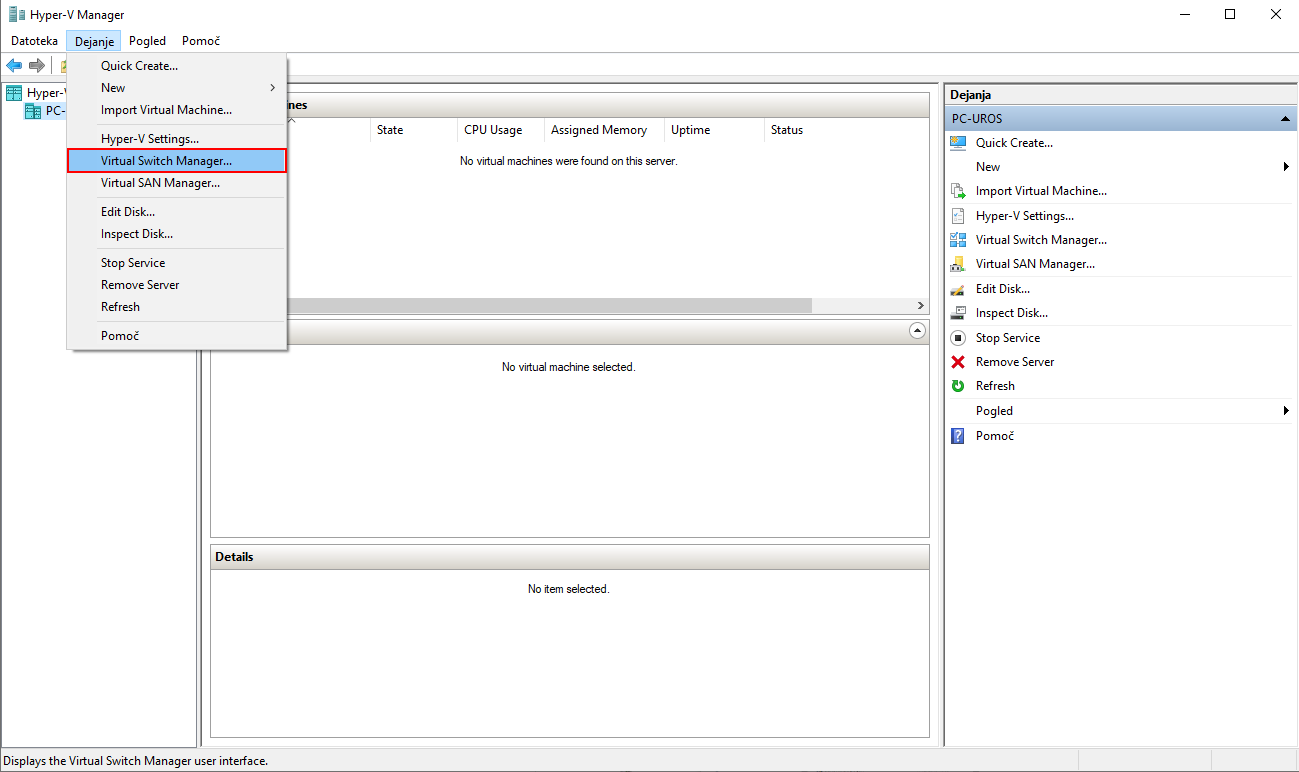Choose Inspect Disk in the dropdown menu
Screen dimensions: 1299x772
177,234
